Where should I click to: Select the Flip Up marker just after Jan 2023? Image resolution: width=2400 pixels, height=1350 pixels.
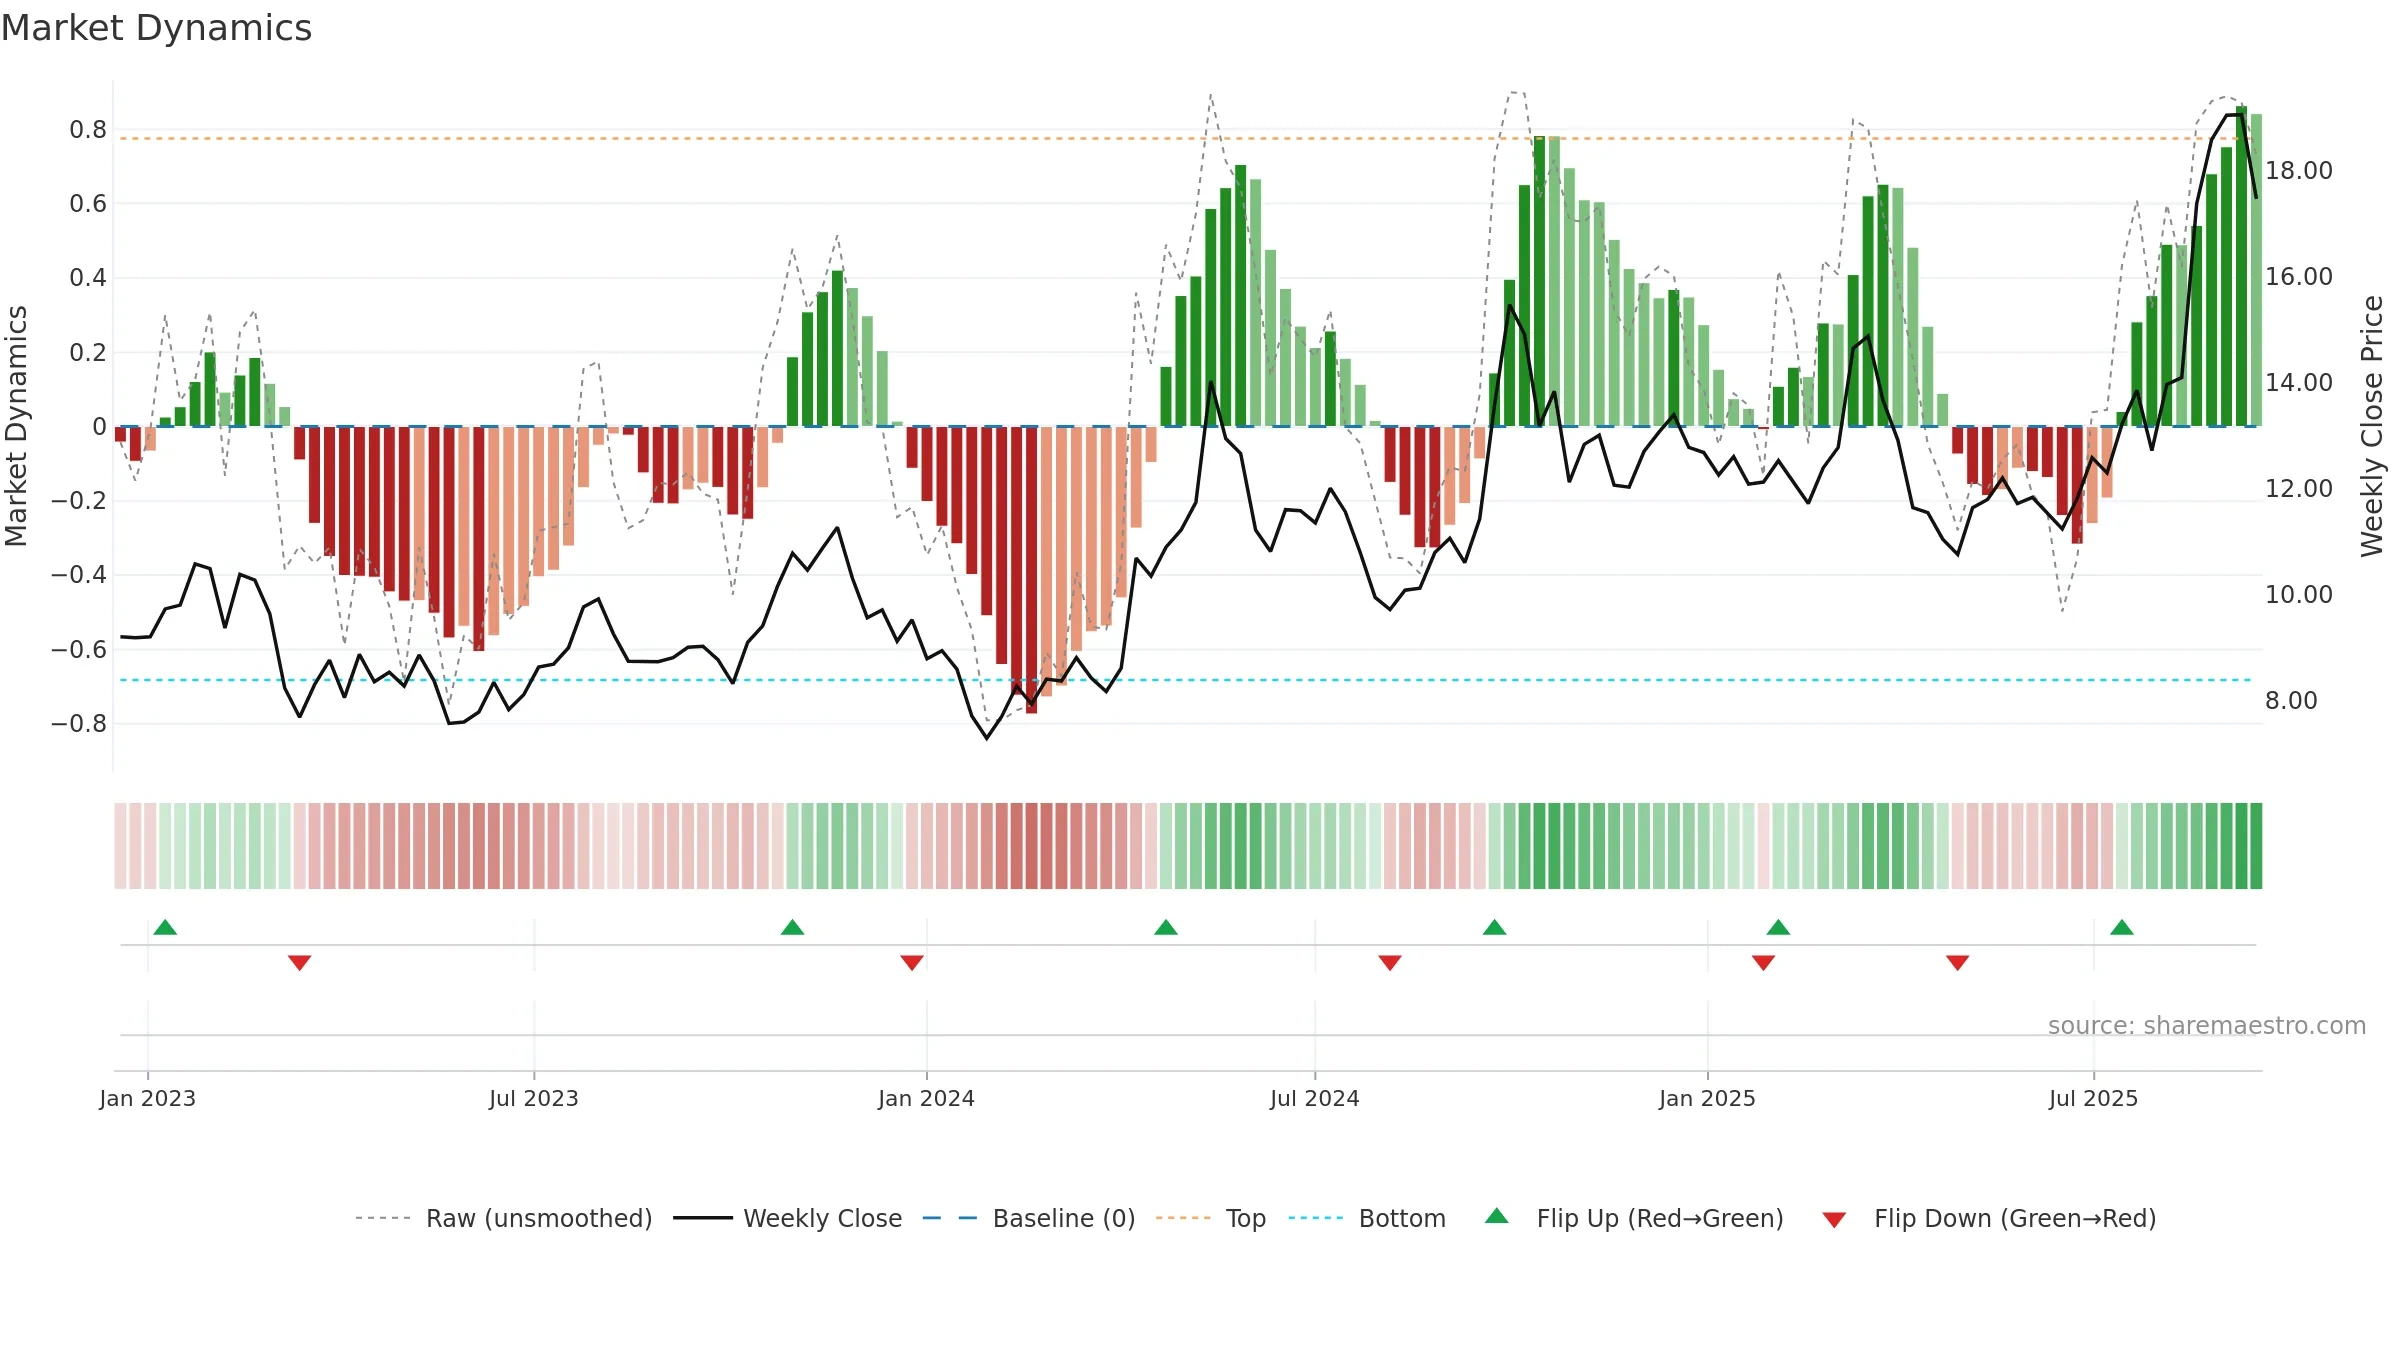click(x=166, y=927)
